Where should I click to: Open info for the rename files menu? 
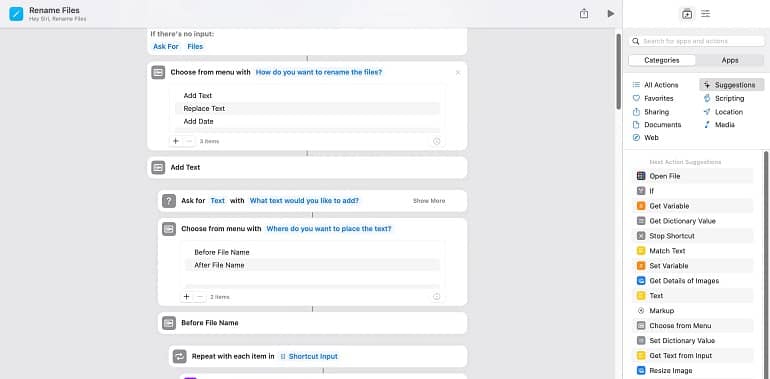(x=437, y=141)
